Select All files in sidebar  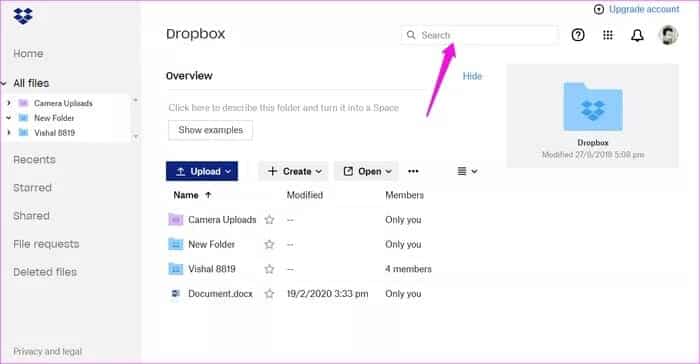pos(31,83)
